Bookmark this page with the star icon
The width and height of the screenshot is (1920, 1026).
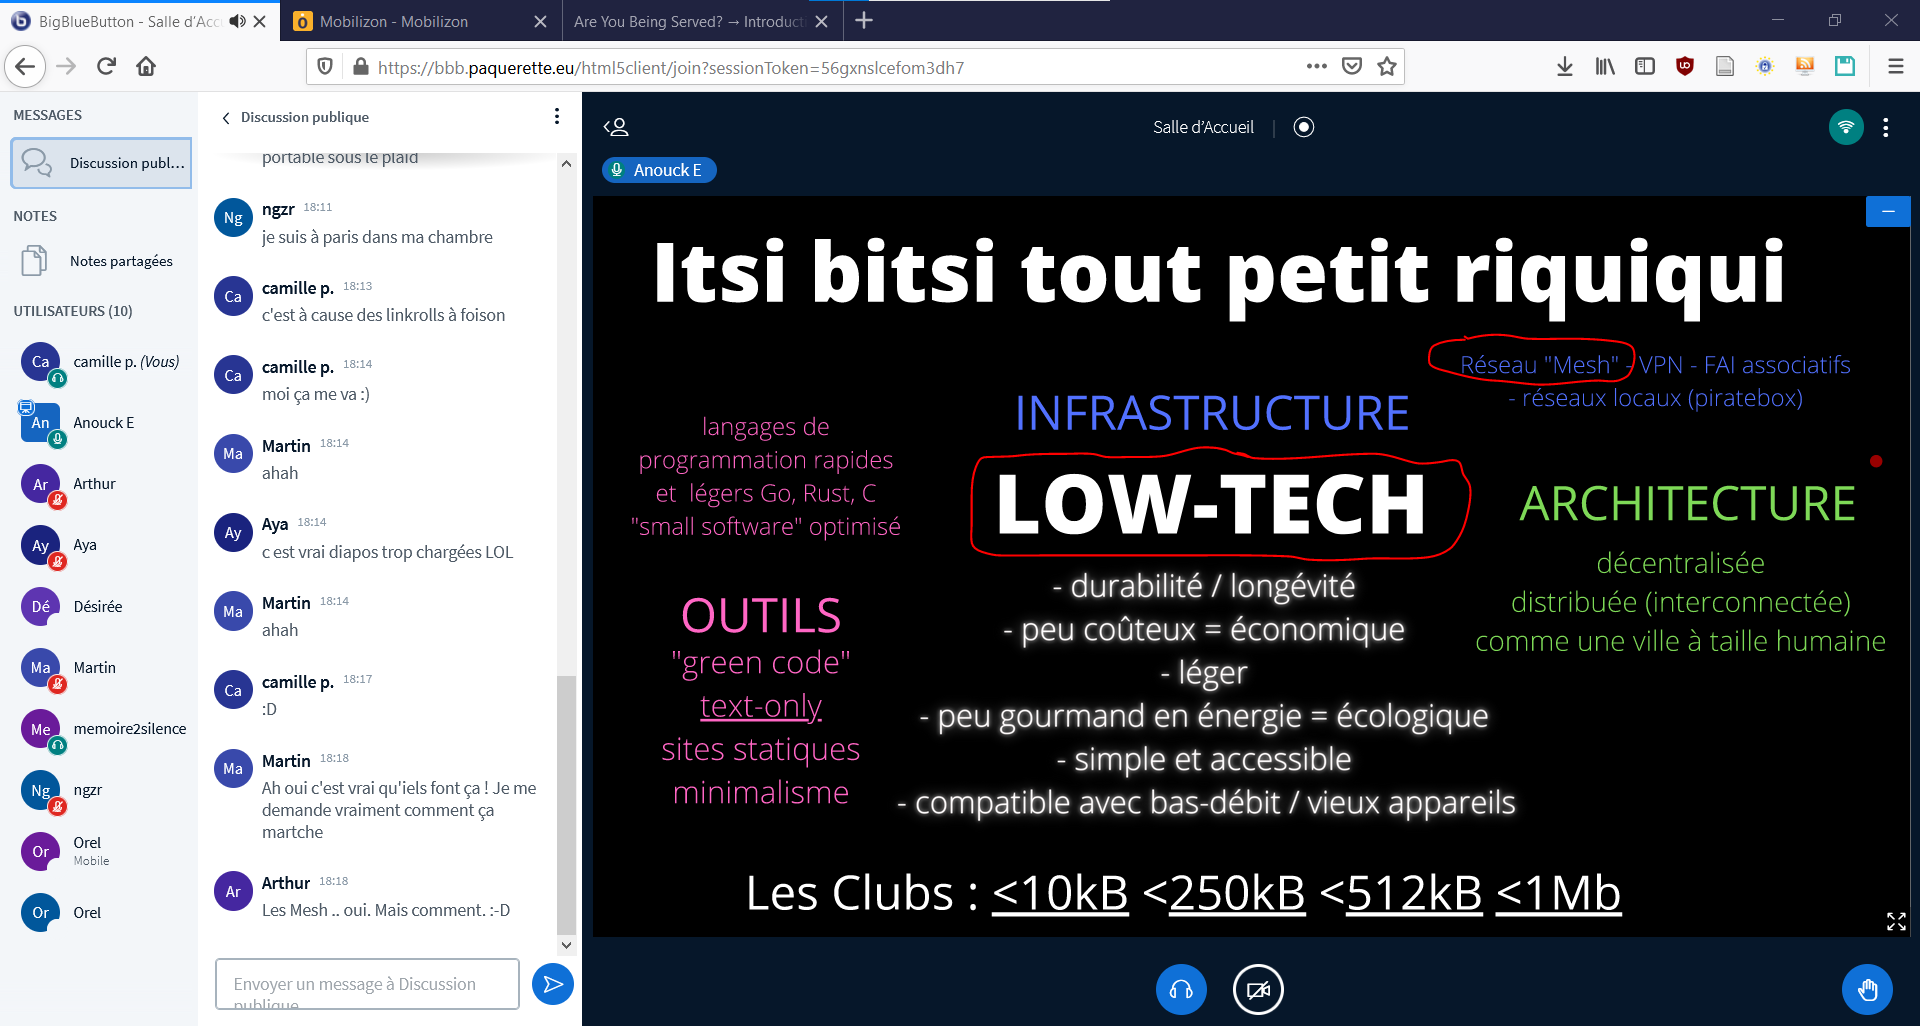click(1386, 67)
